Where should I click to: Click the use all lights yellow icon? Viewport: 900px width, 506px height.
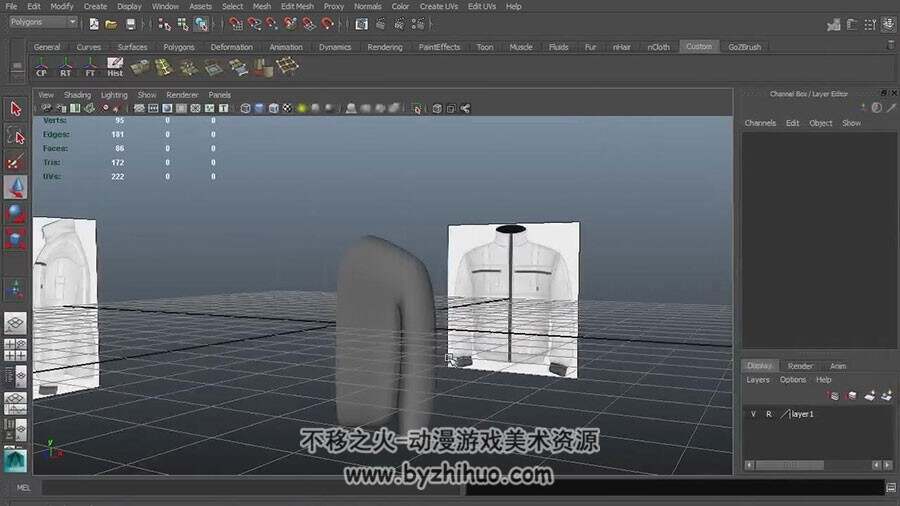(x=302, y=108)
